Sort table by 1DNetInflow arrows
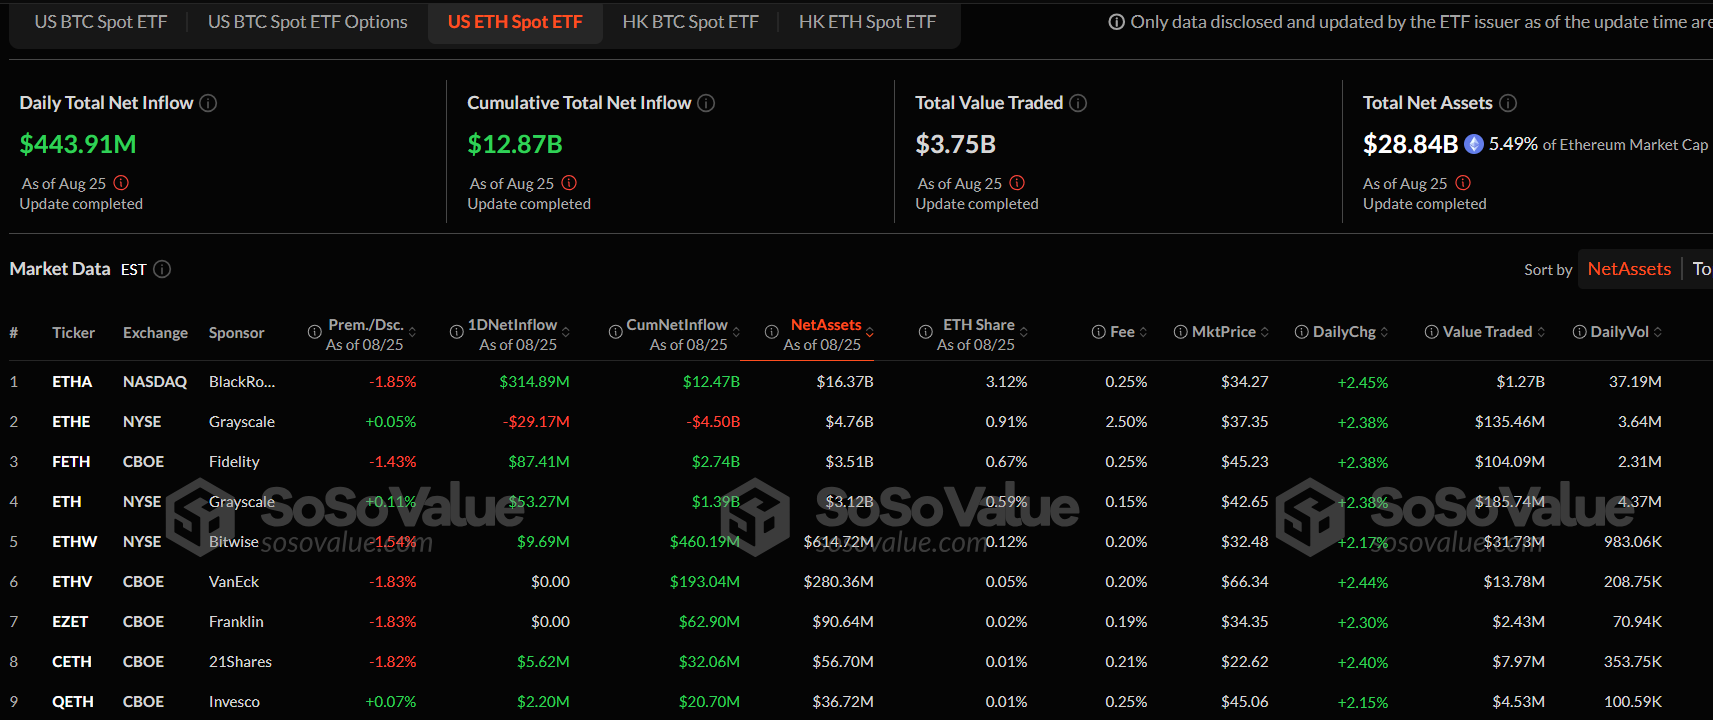 tap(566, 332)
